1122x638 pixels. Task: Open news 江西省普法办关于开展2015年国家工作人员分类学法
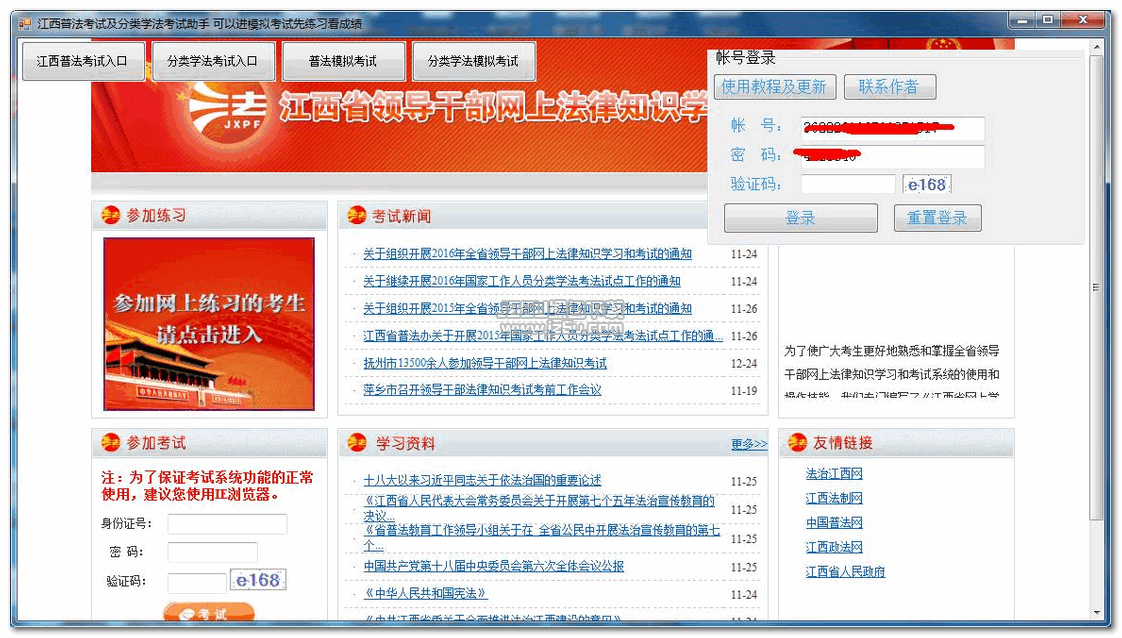(x=543, y=335)
